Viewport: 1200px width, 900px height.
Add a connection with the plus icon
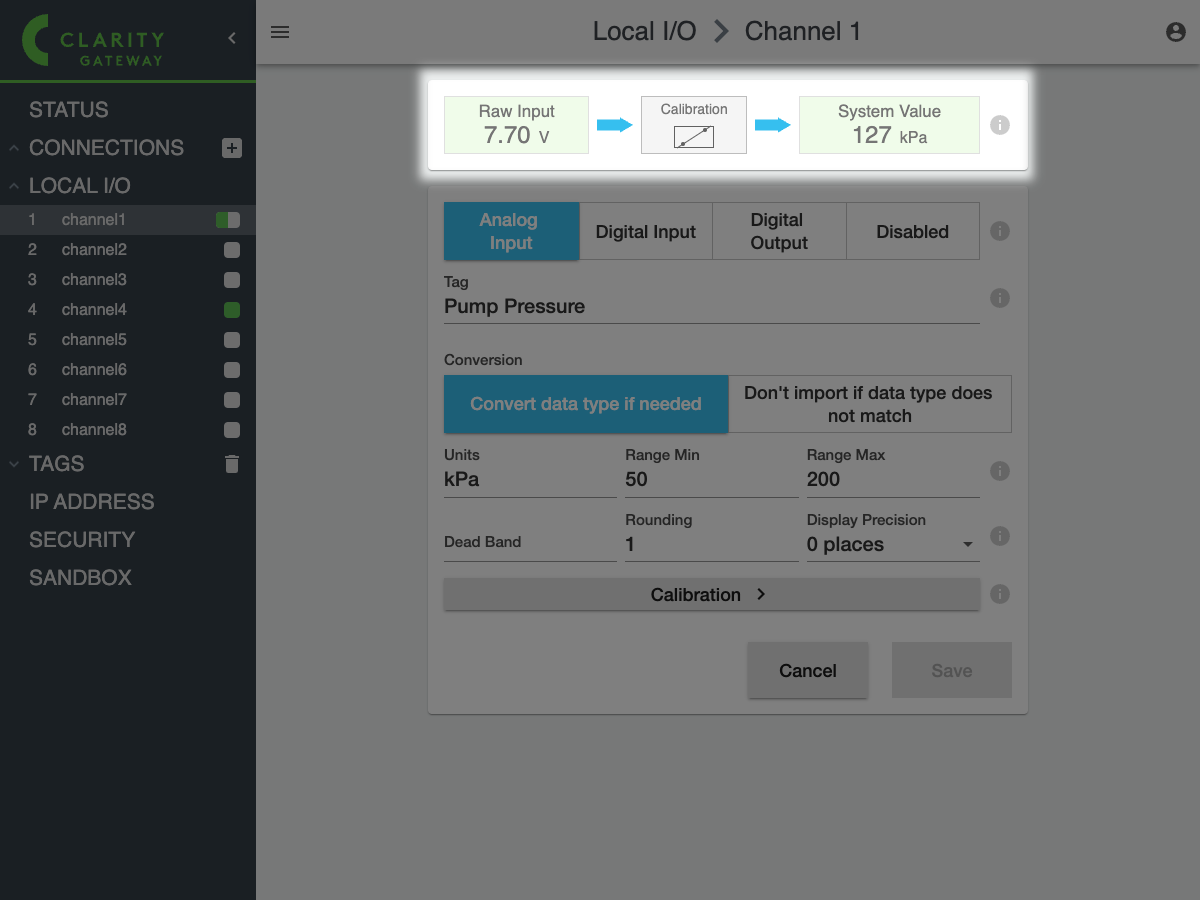point(232,148)
